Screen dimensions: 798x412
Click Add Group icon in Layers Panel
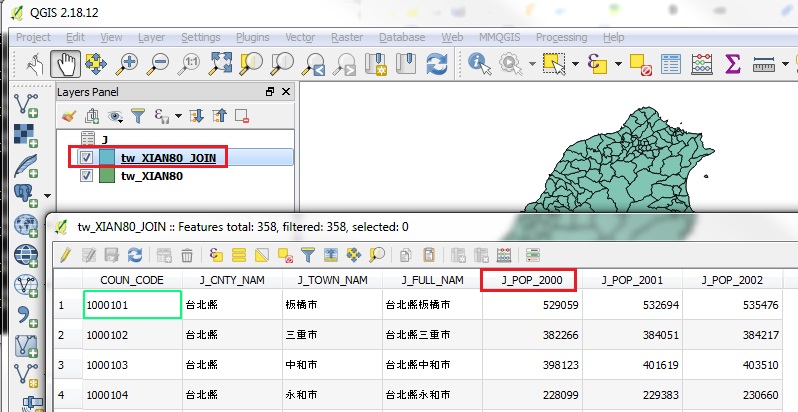(92, 116)
